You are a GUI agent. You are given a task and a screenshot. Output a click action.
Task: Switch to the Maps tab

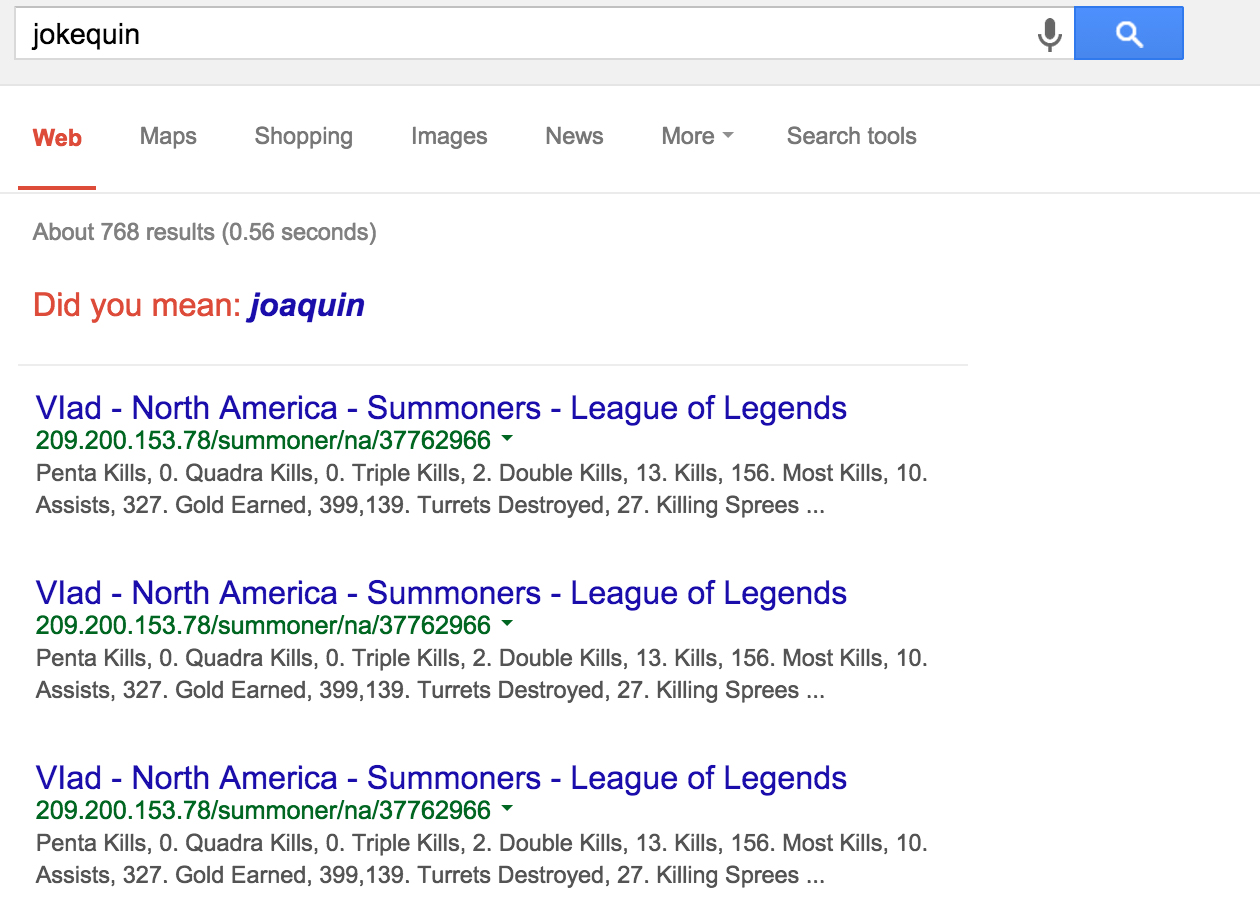[x=168, y=137]
